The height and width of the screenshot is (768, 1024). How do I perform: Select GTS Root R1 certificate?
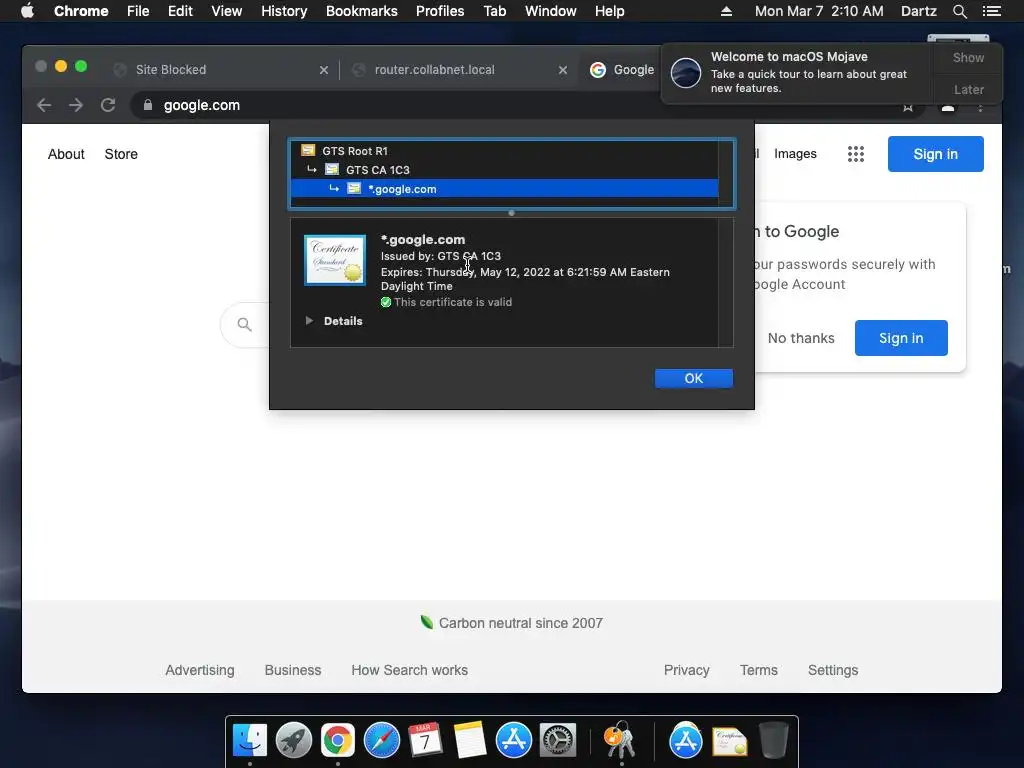click(504, 151)
